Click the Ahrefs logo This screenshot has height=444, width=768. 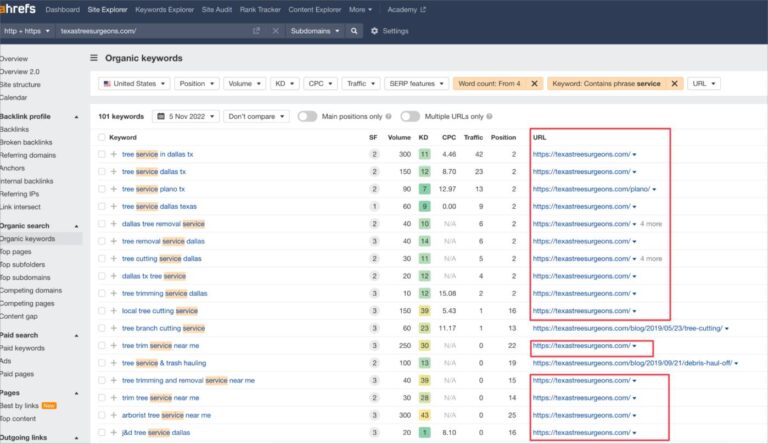18,9
